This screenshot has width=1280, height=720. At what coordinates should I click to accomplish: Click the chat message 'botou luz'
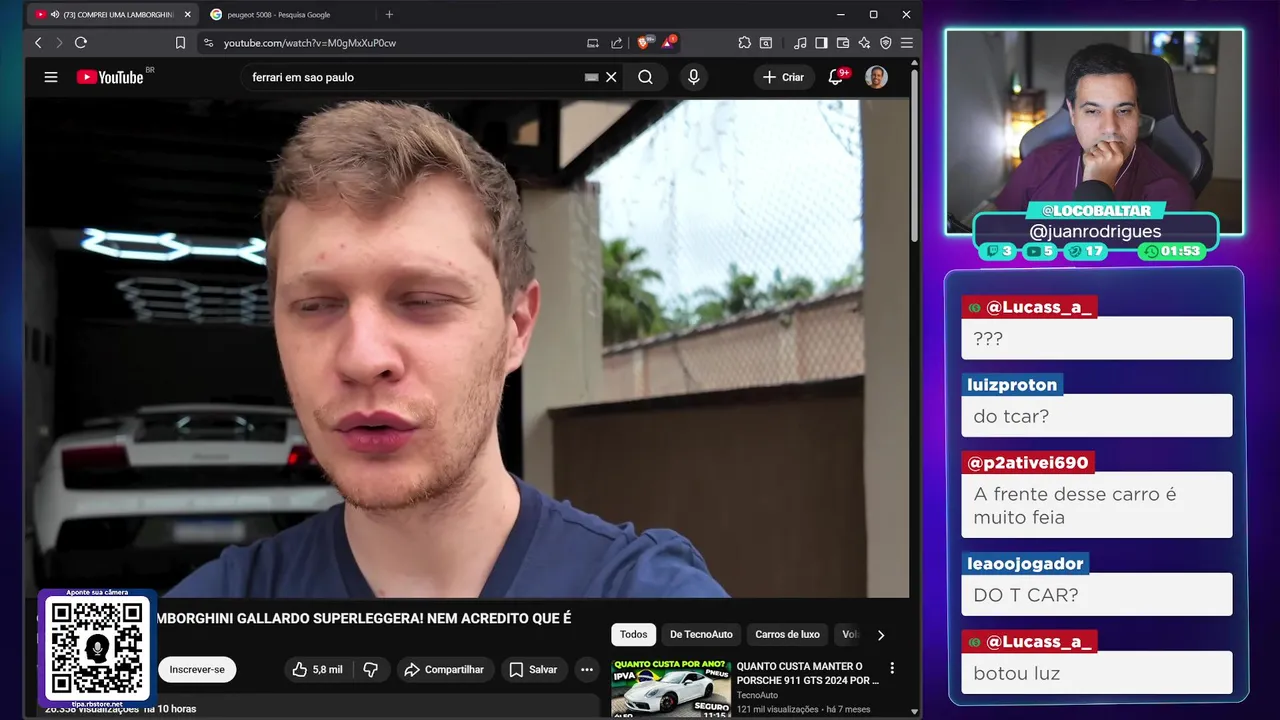(x=1097, y=673)
